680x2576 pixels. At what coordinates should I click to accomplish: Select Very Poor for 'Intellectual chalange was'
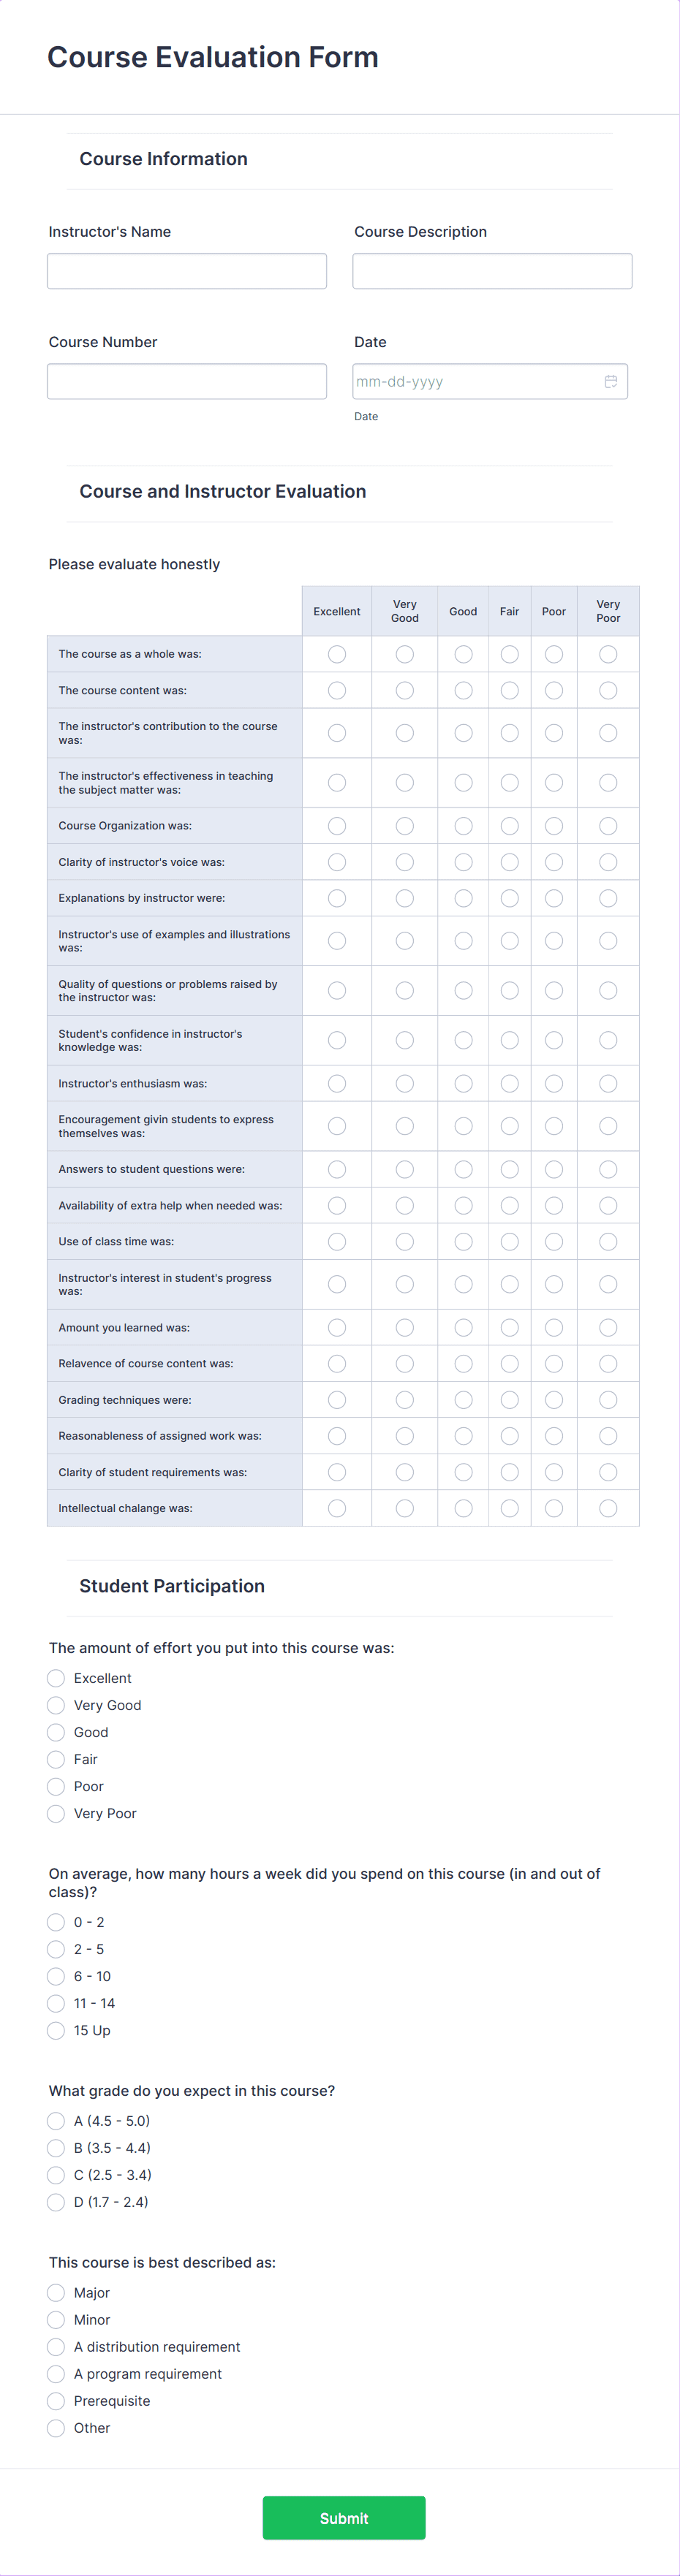click(607, 1508)
